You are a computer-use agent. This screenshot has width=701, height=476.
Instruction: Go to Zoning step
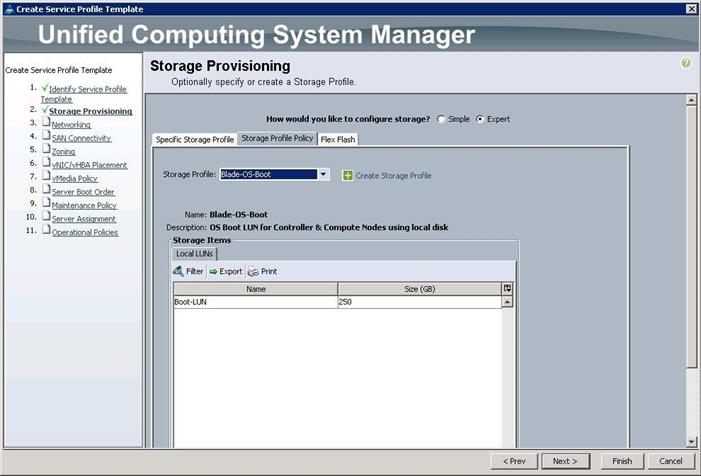click(63, 152)
